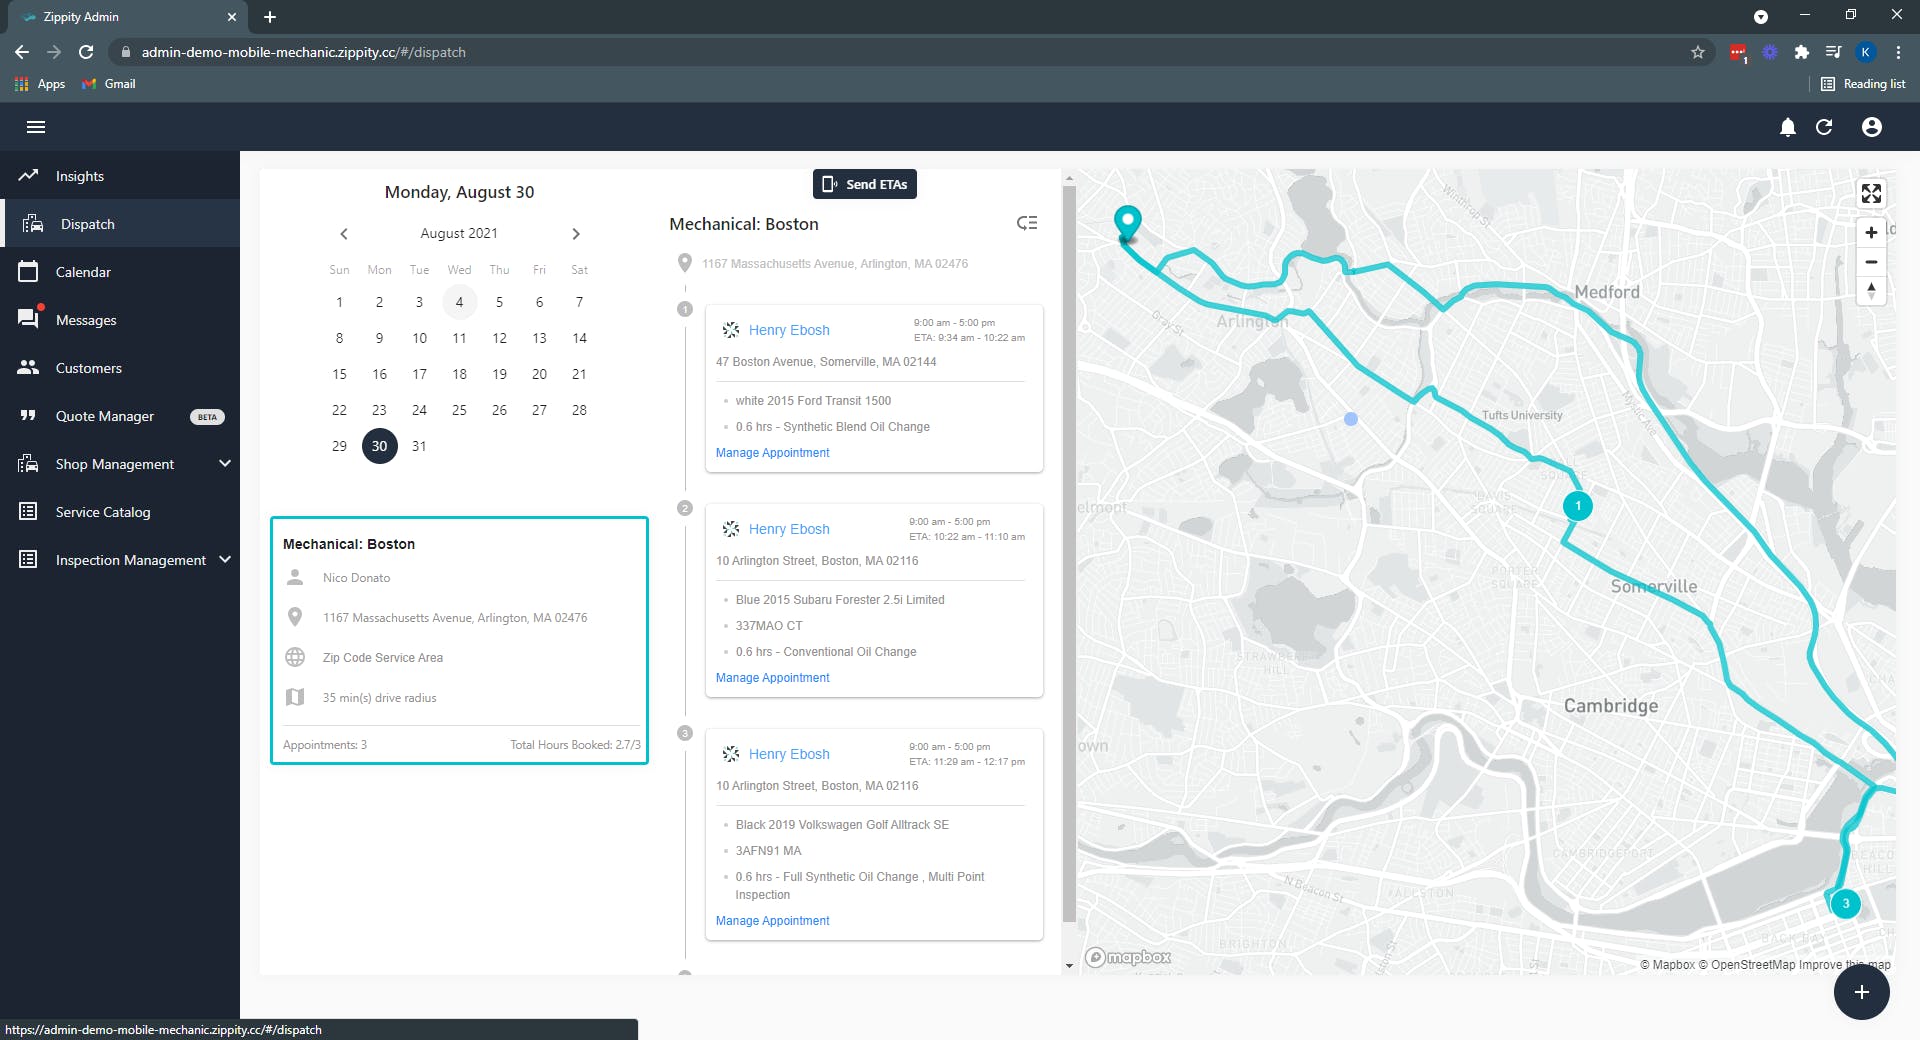Open Henry Ebosh link with ETA 10:22 am
Viewport: 1920px width, 1040px height.
[788, 529]
